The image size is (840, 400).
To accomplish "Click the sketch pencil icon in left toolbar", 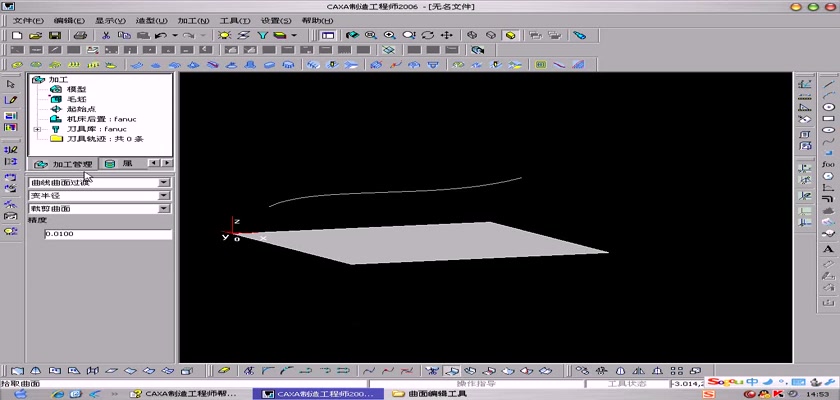I will pyautogui.click(x=11, y=100).
